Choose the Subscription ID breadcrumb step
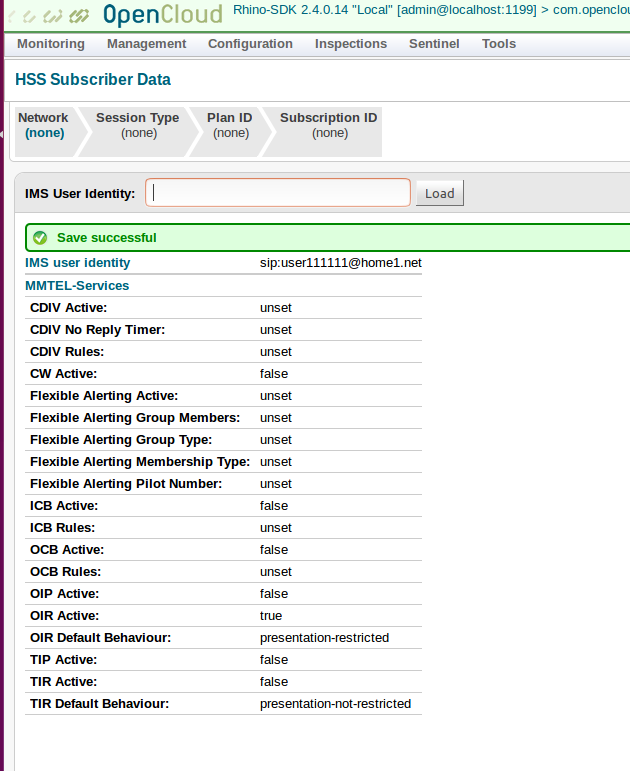Image resolution: width=630 pixels, height=771 pixels. pyautogui.click(x=328, y=125)
